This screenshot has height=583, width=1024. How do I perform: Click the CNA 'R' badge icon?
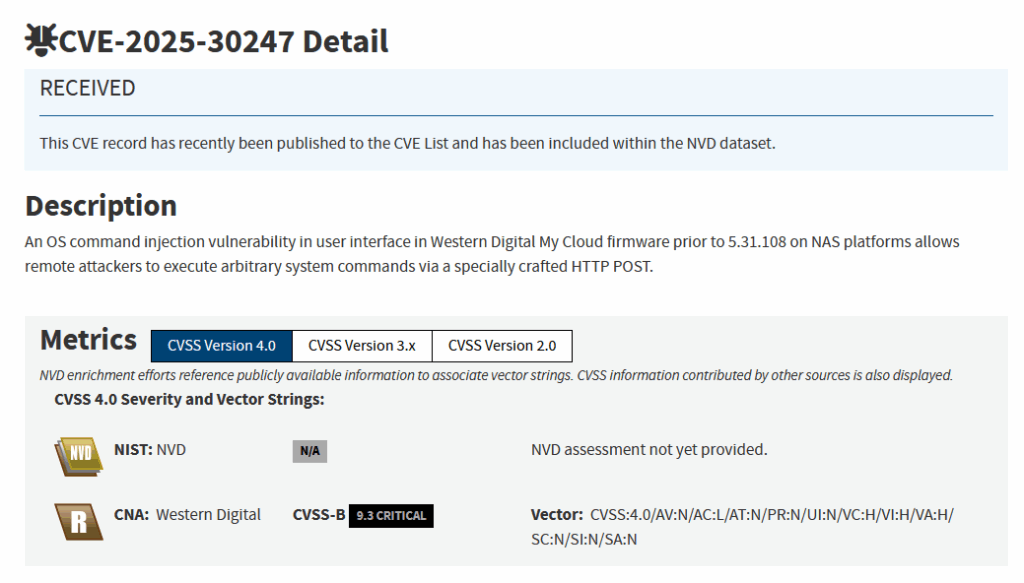click(x=78, y=520)
